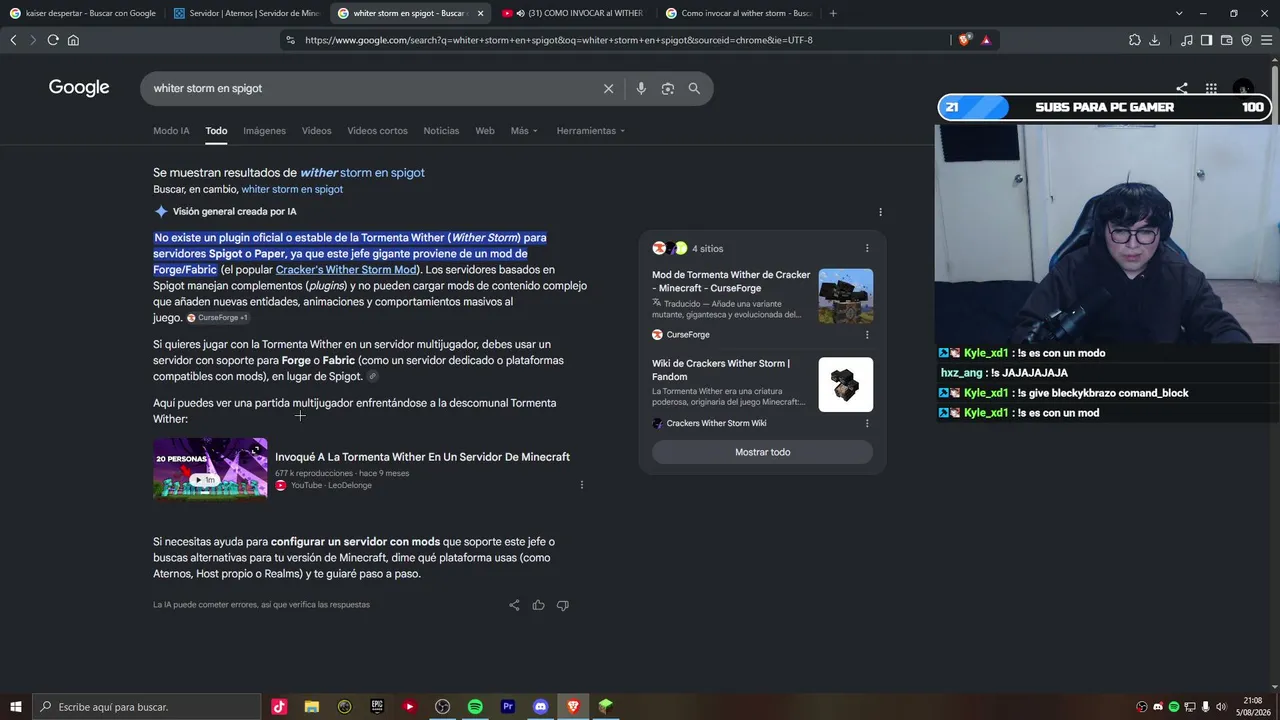Expand the Más search filter dropdown
The width and height of the screenshot is (1280, 720).
coord(524,131)
